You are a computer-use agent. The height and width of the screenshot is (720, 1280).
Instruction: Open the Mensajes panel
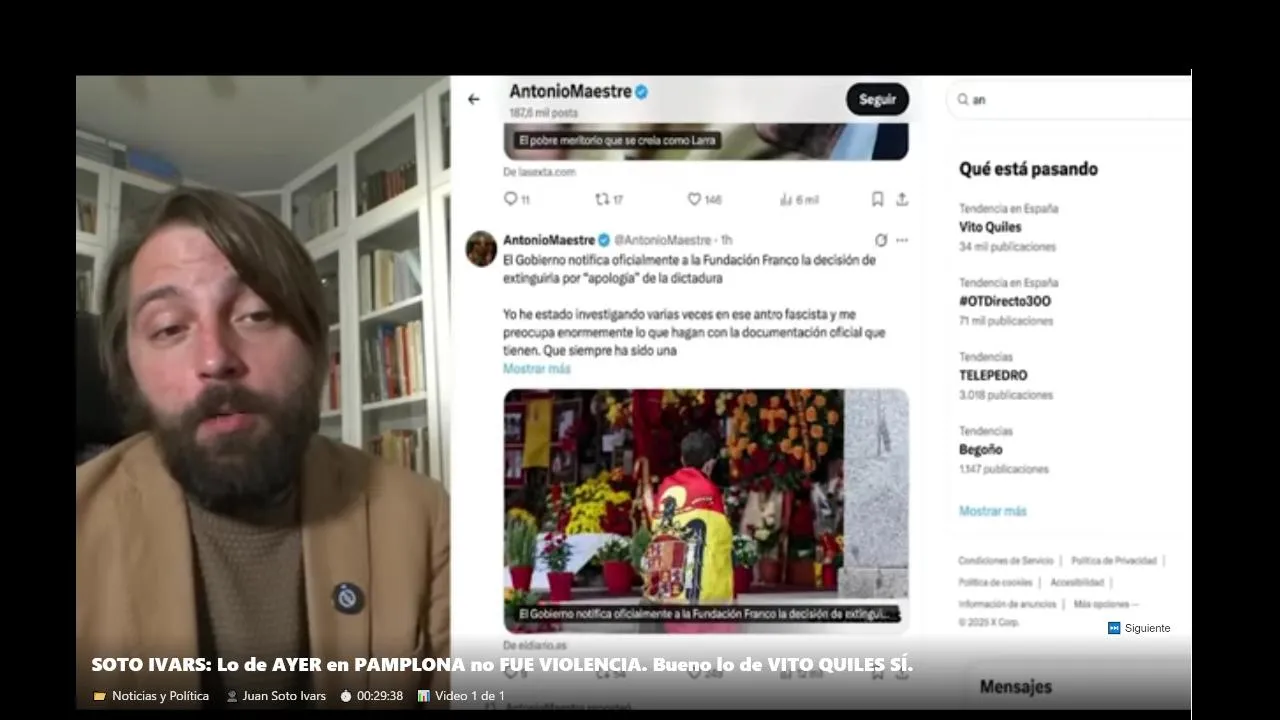click(x=1016, y=687)
